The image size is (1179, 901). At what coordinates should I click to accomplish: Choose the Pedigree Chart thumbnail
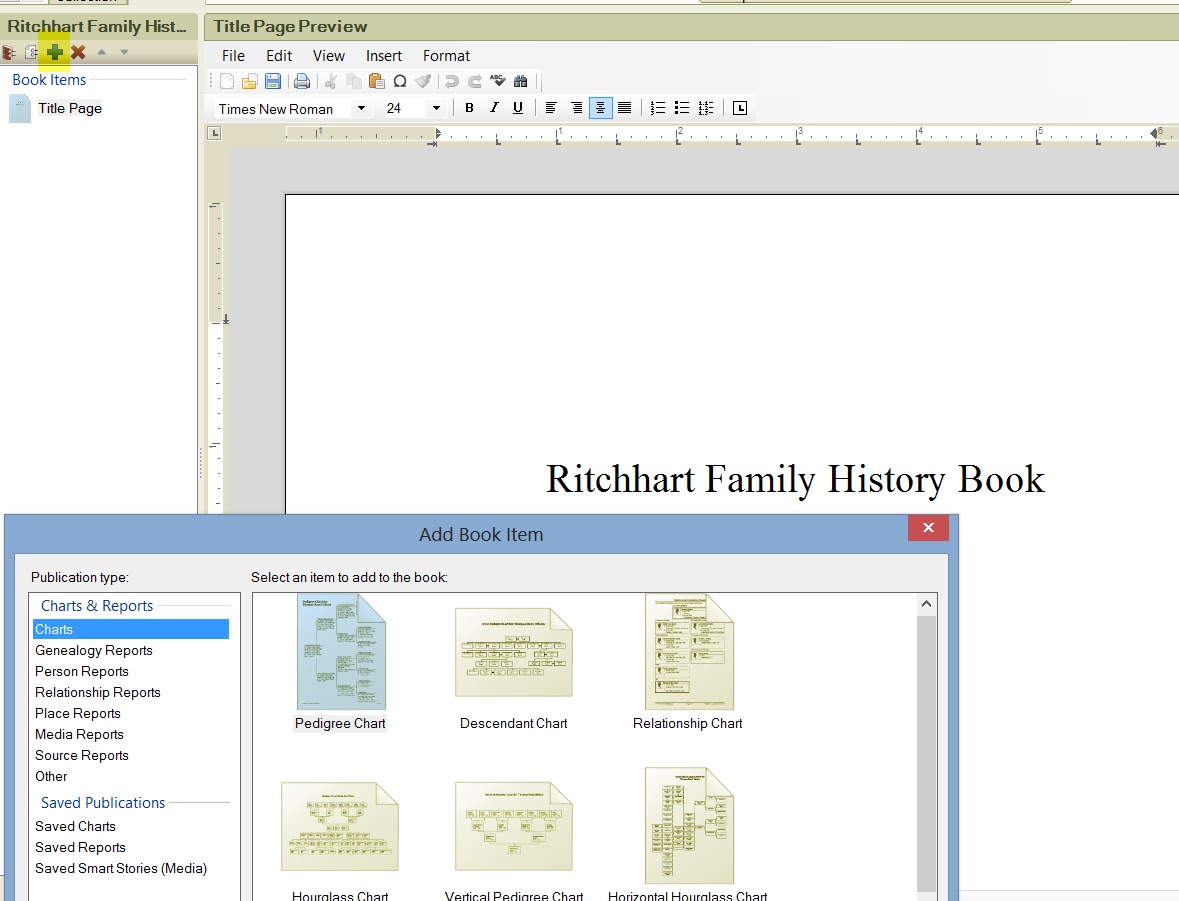point(341,652)
